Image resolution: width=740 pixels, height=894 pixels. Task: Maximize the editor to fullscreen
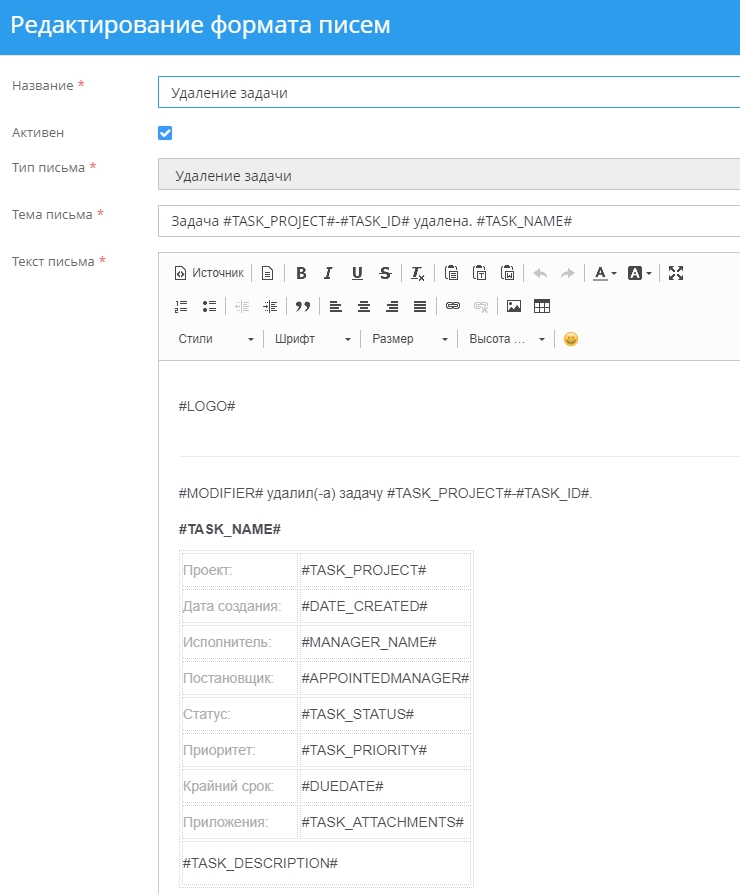coord(676,273)
